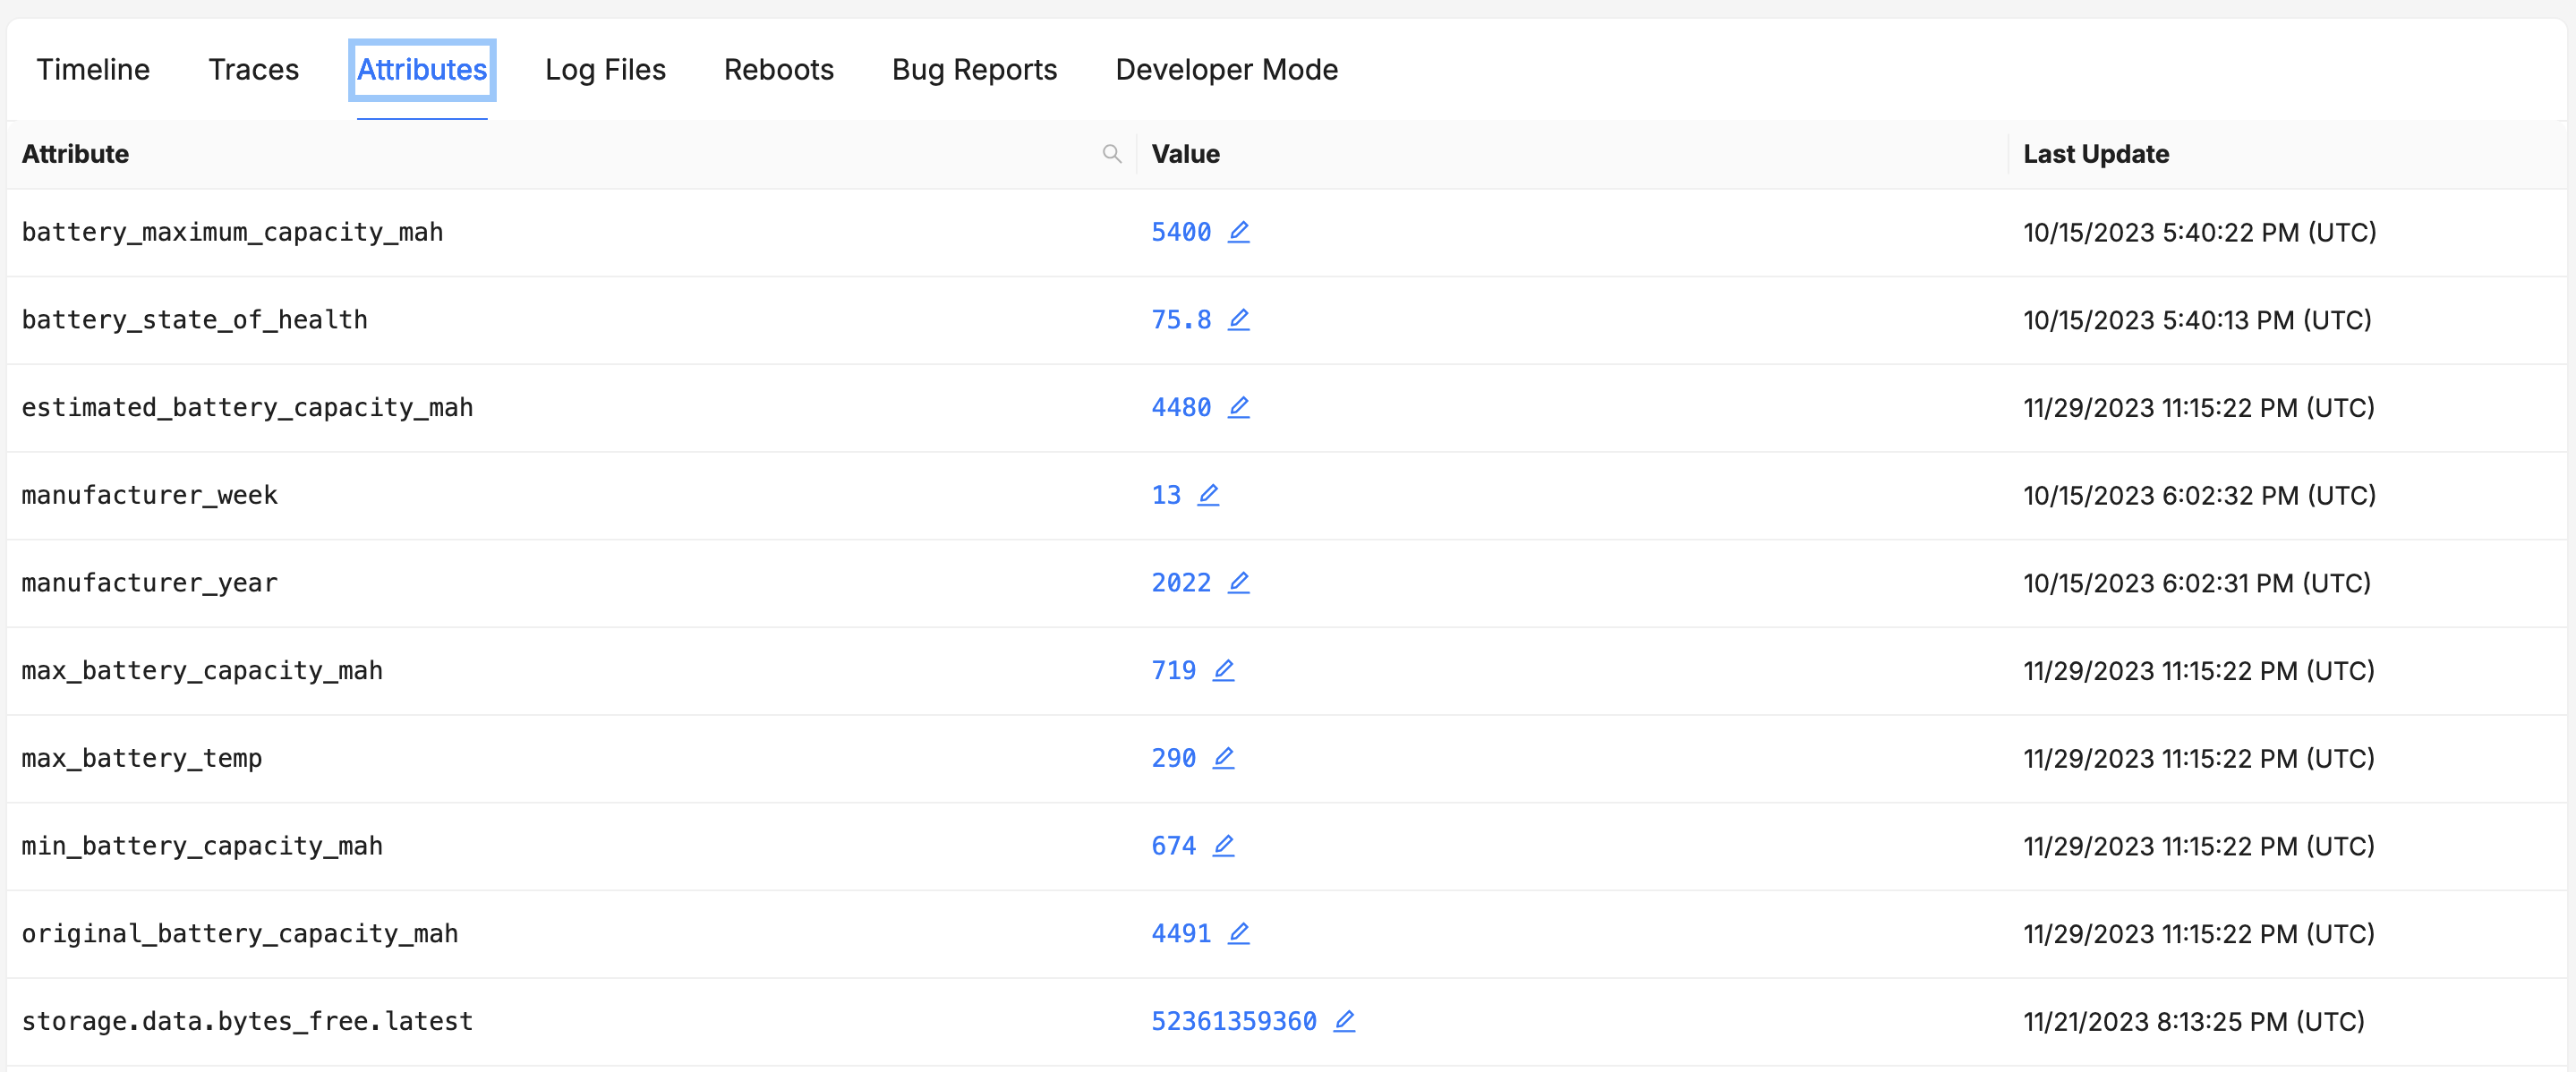Click pencil icon next to min_battery_capacity_mah

pos(1223,846)
